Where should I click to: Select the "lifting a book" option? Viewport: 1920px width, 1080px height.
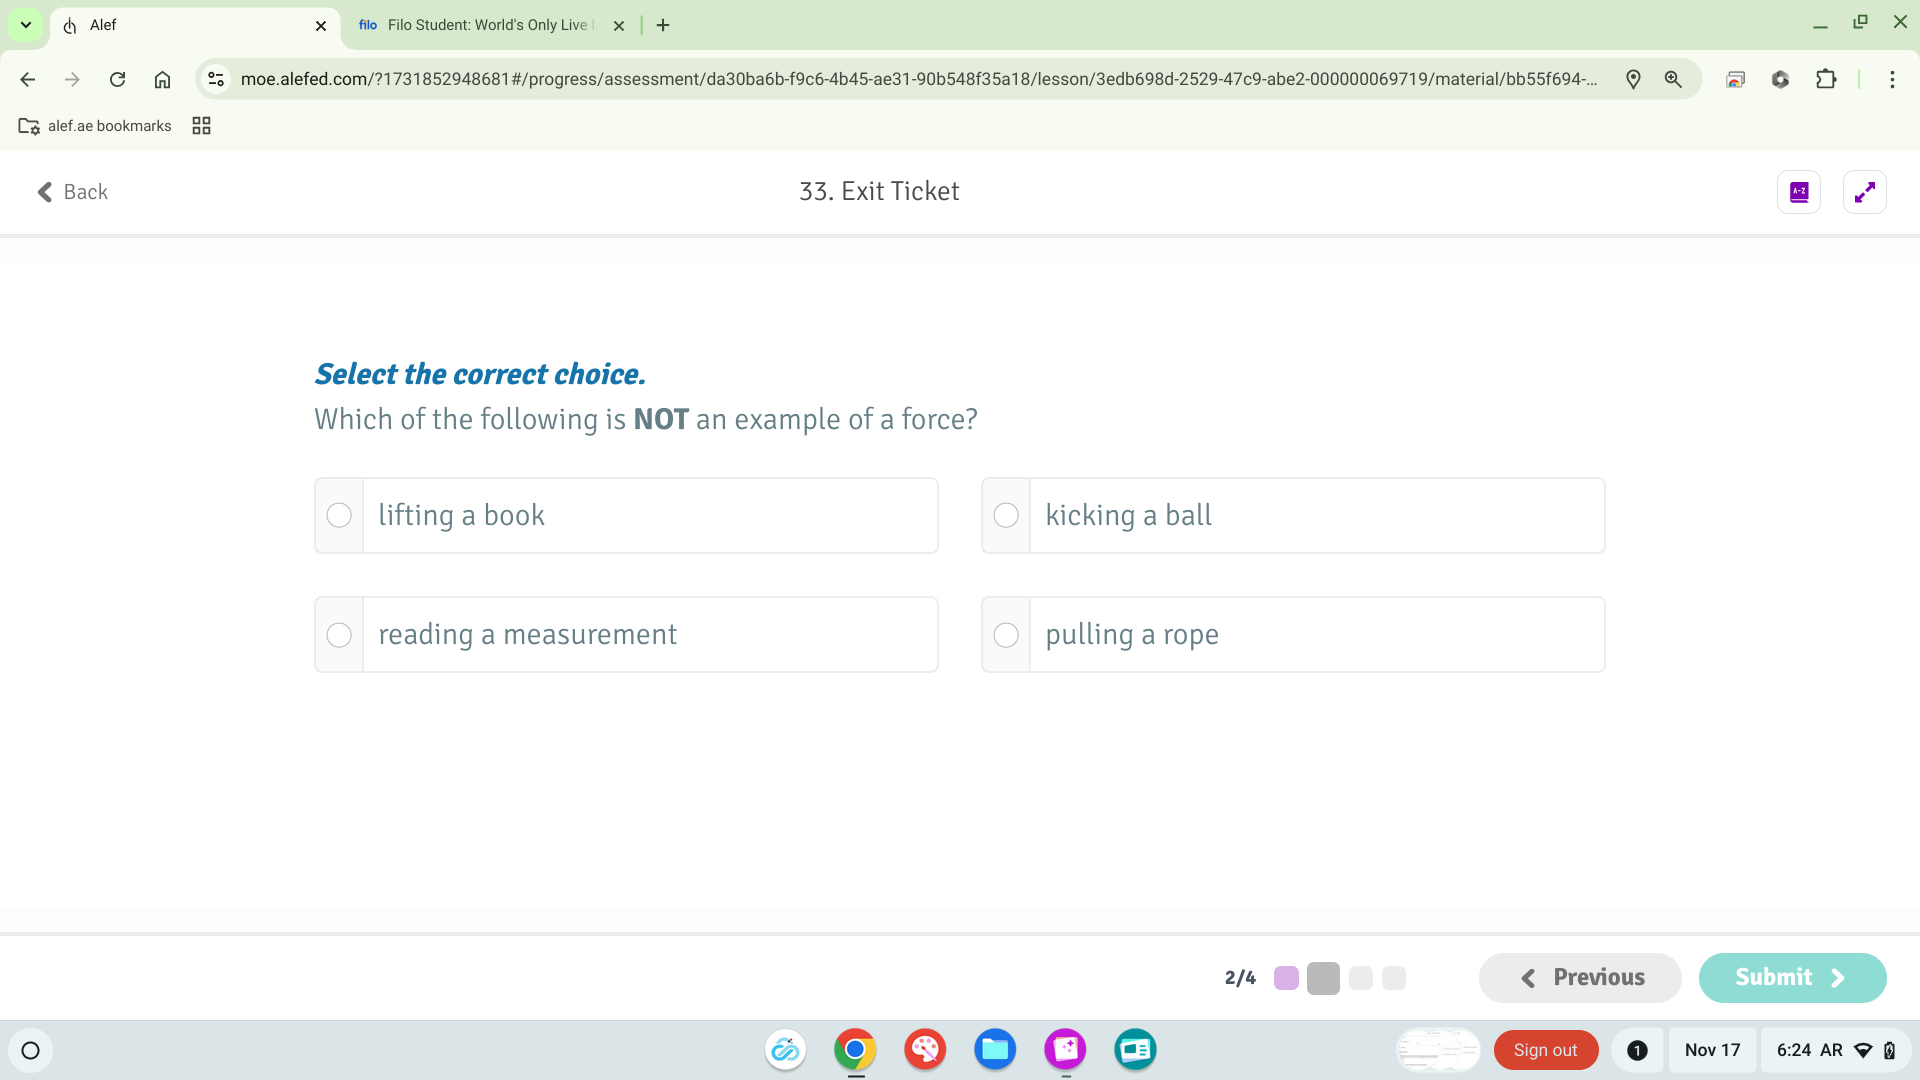(339, 515)
